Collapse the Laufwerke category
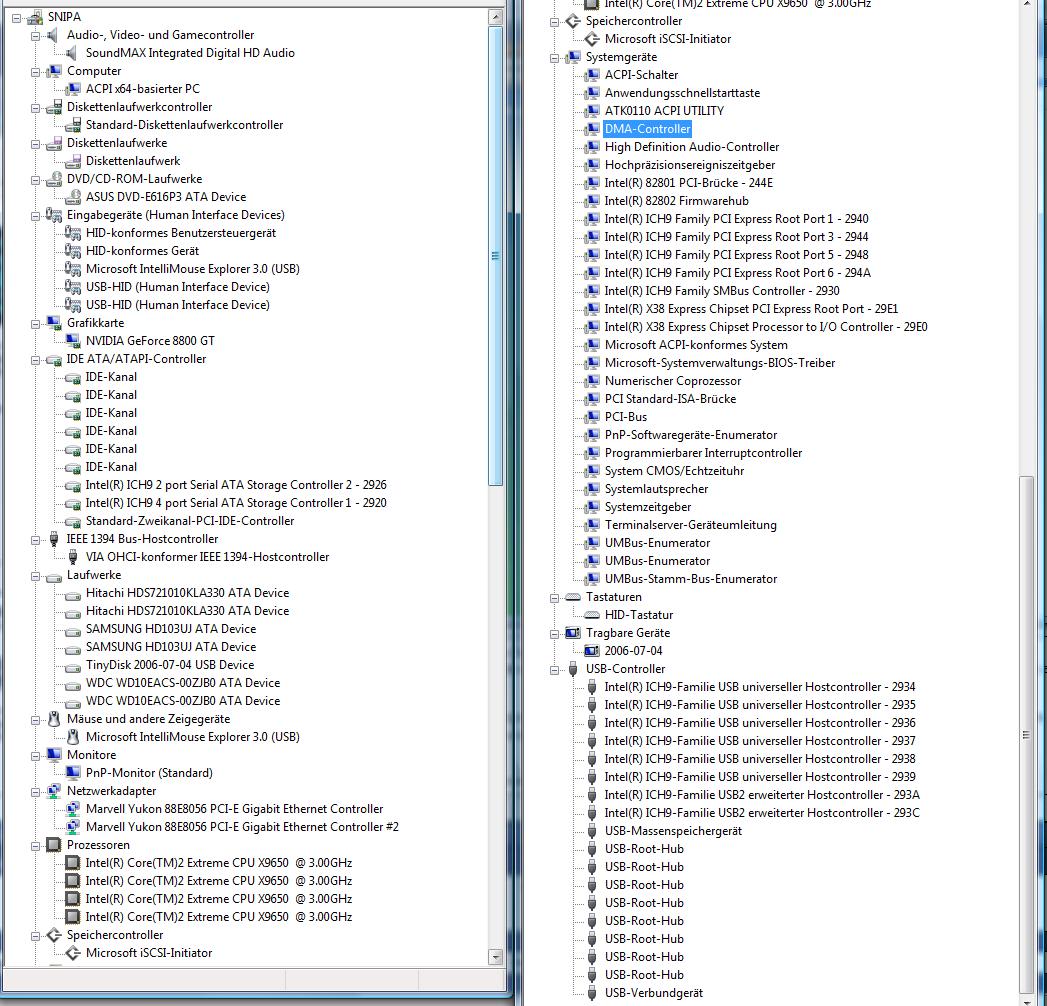The width and height of the screenshot is (1047, 1006). tap(36, 575)
